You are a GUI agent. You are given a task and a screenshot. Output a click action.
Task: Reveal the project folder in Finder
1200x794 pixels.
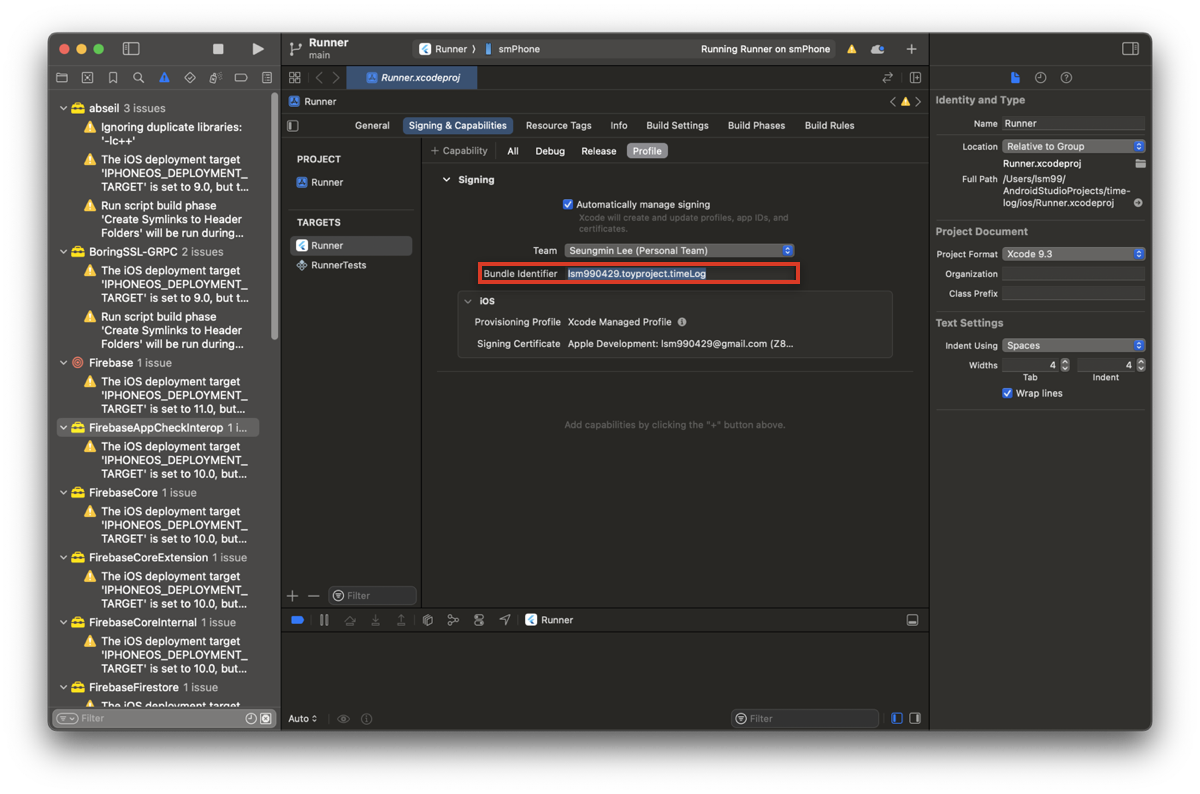click(x=1139, y=203)
